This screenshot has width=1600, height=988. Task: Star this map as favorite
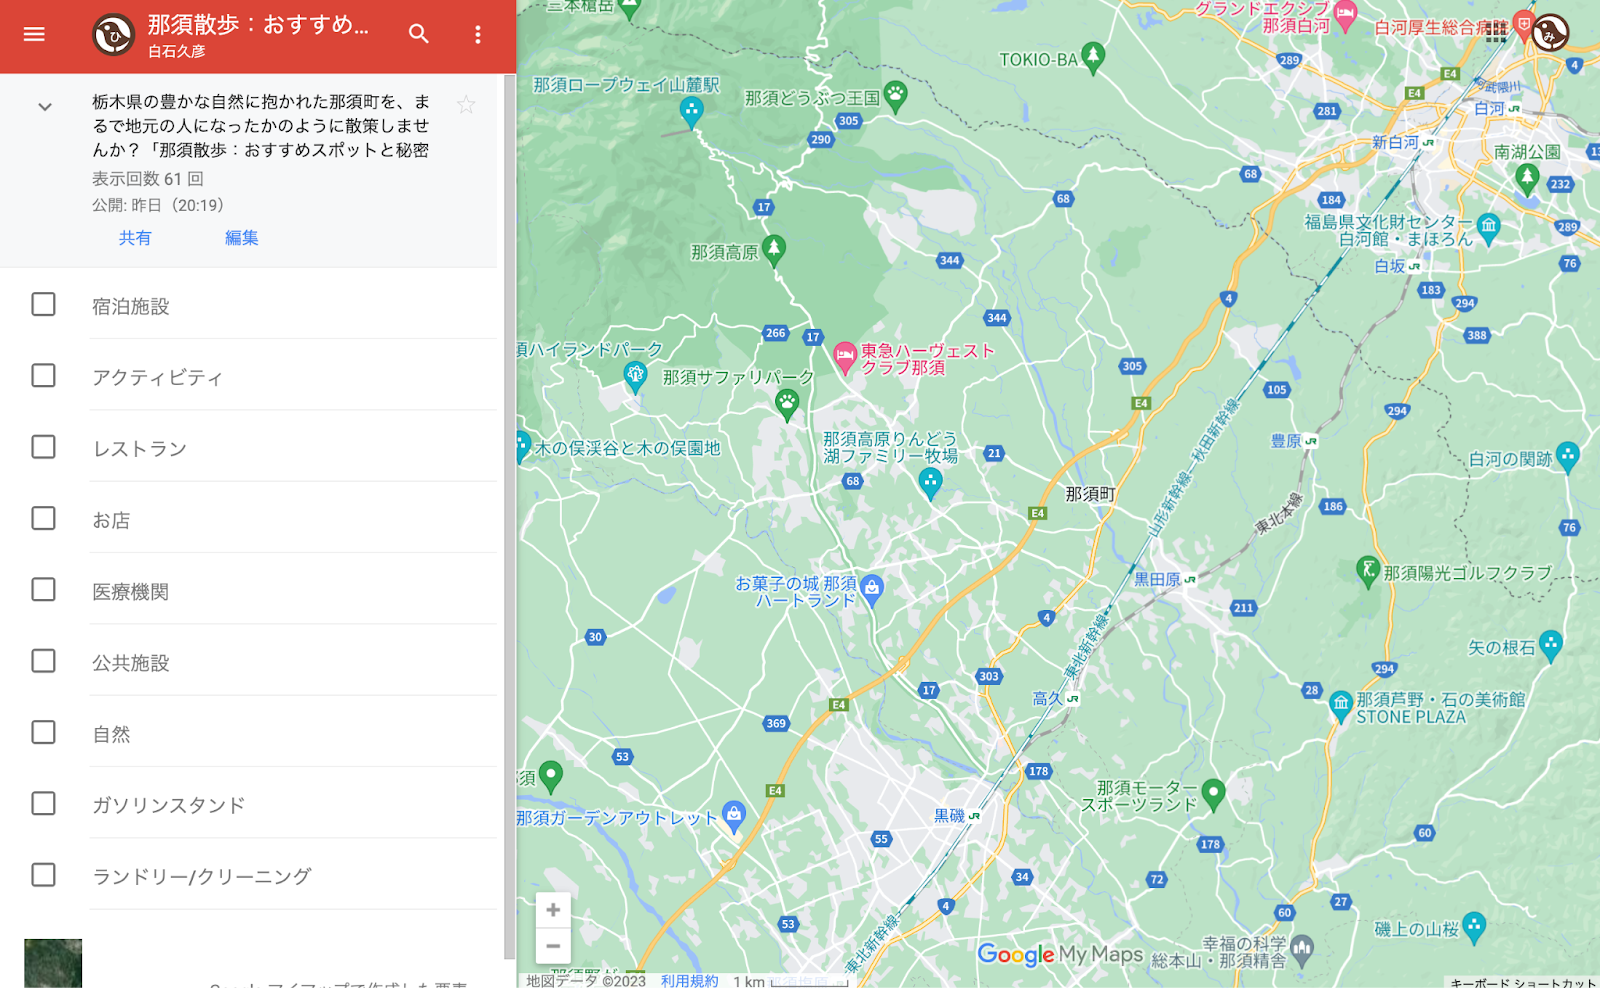click(x=466, y=104)
